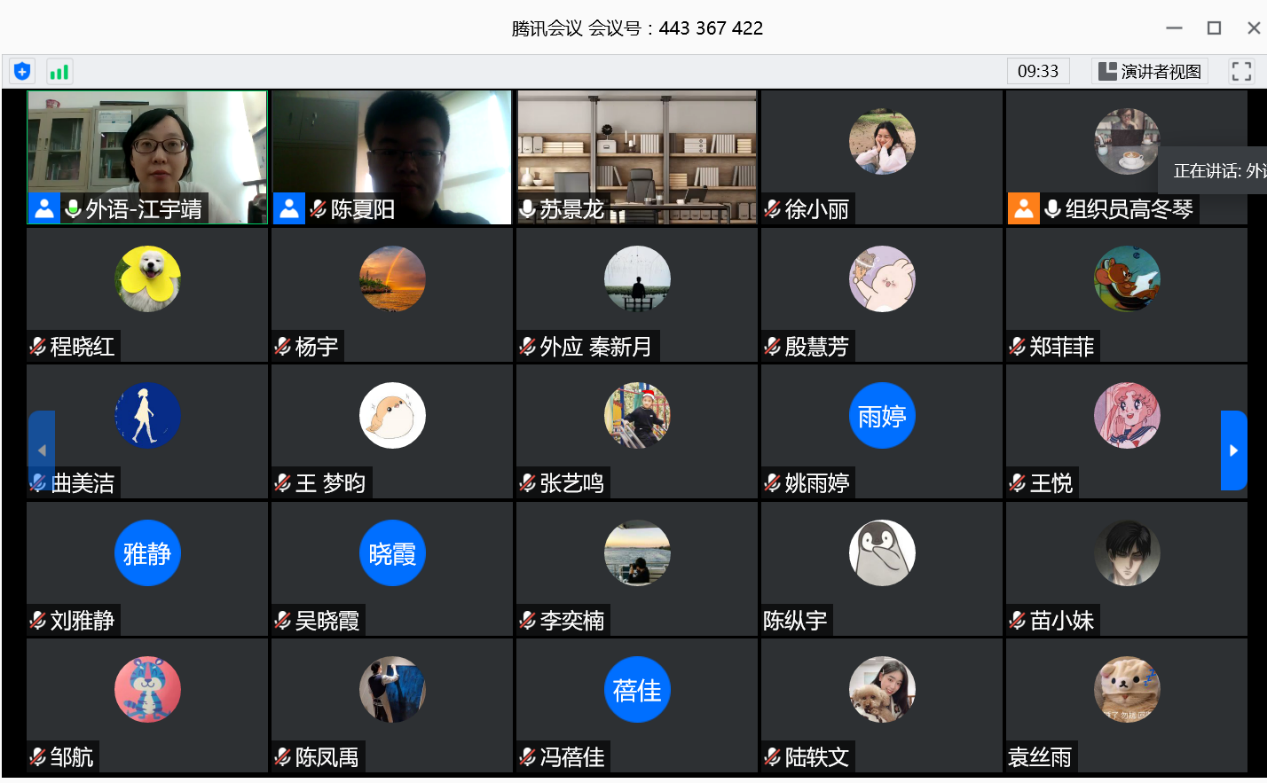Screen dimensions: 1267x783
Task: Toggle 程晓红's muted microphone icon
Action: coord(38,347)
